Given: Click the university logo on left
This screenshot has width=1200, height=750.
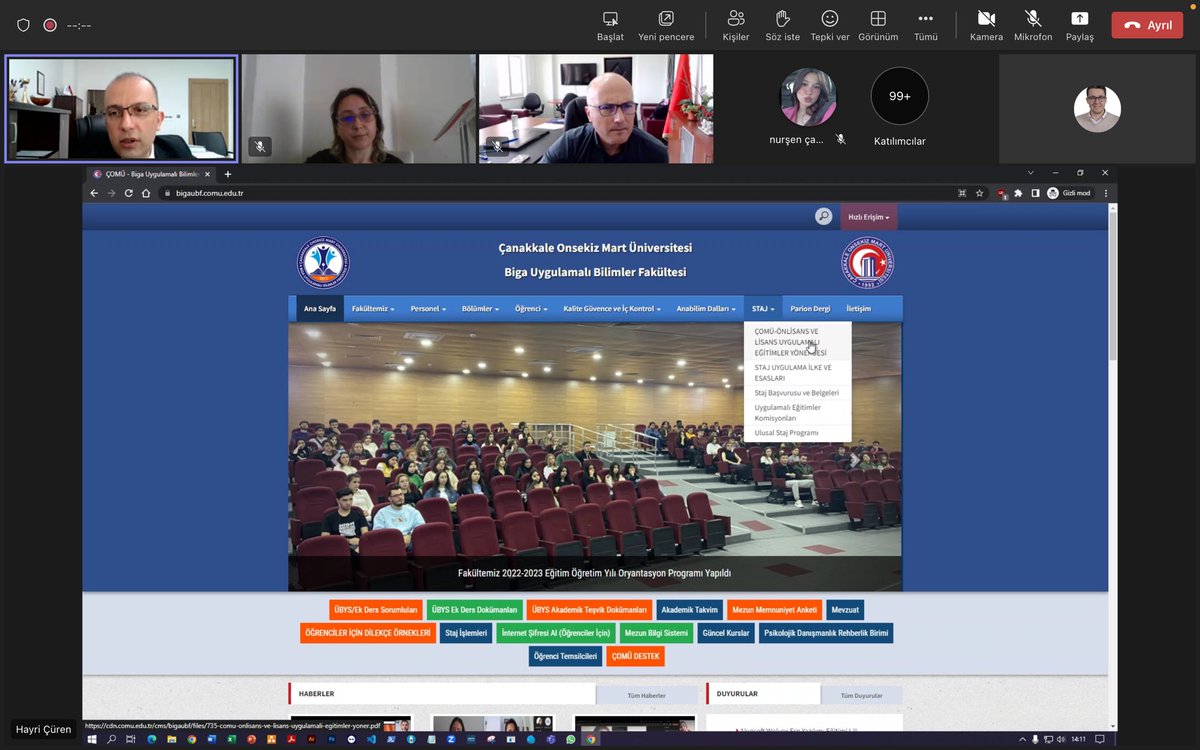Looking at the screenshot, I should (x=323, y=262).
